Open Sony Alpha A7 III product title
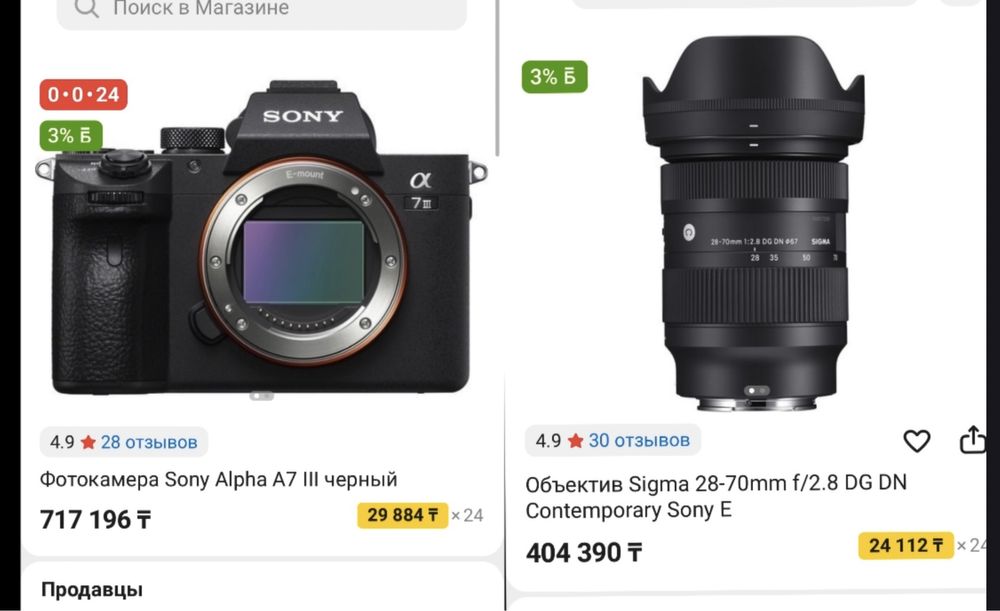Screen dimensions: 1000x611 point(219,479)
